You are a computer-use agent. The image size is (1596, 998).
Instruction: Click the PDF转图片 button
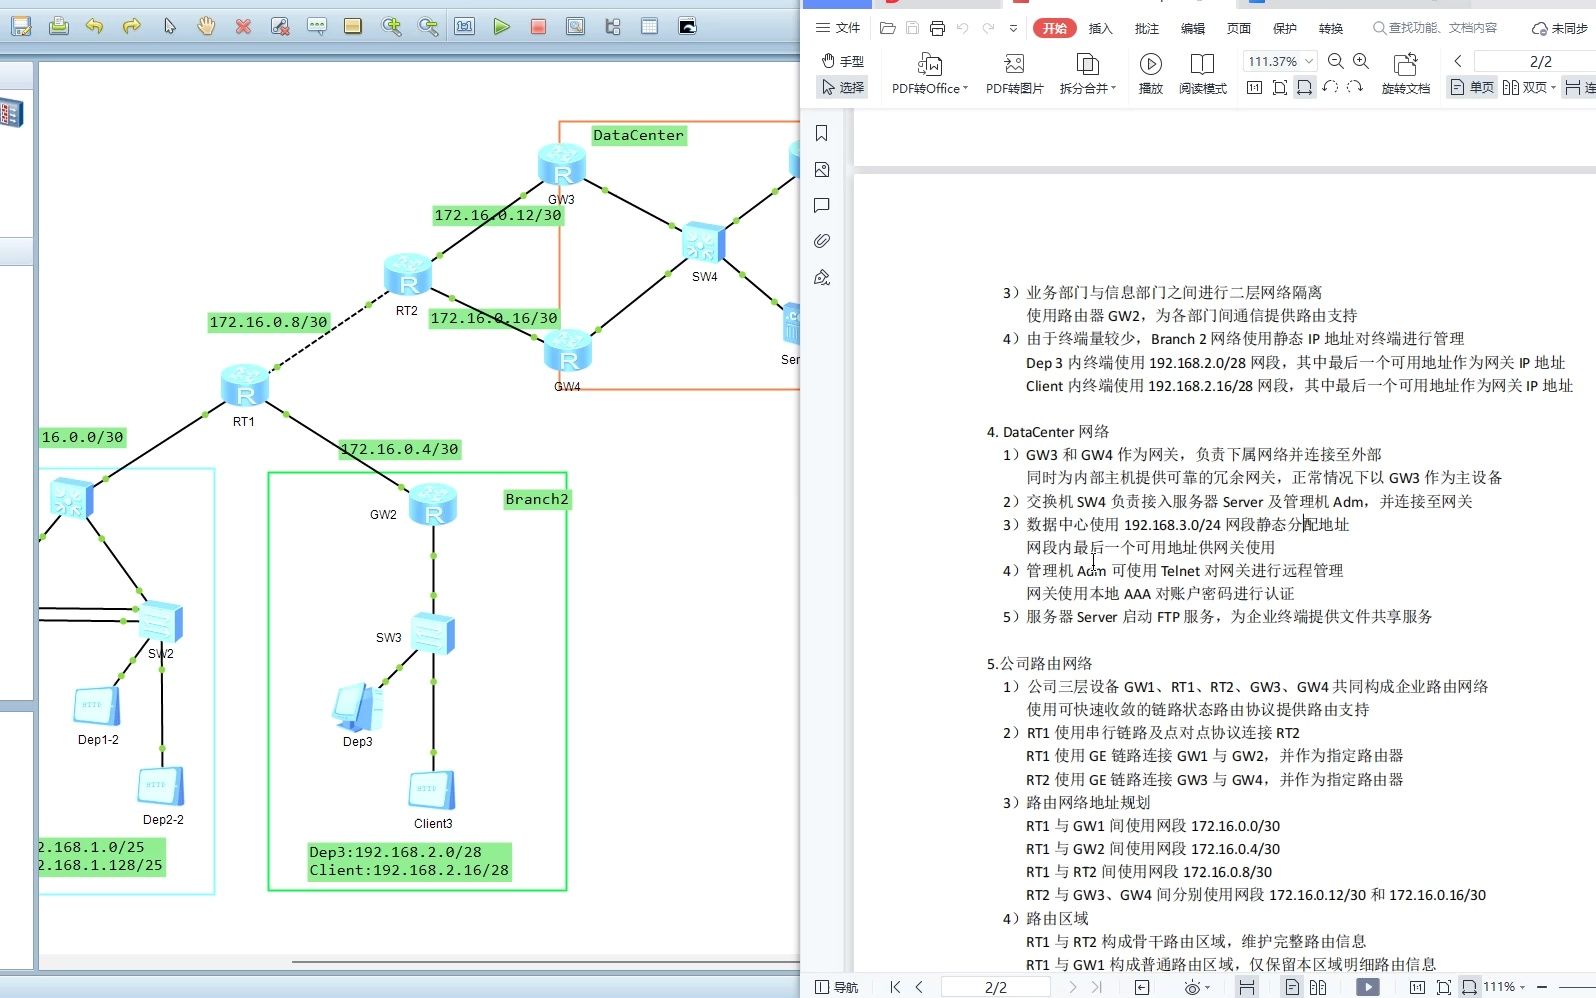pyautogui.click(x=1014, y=74)
